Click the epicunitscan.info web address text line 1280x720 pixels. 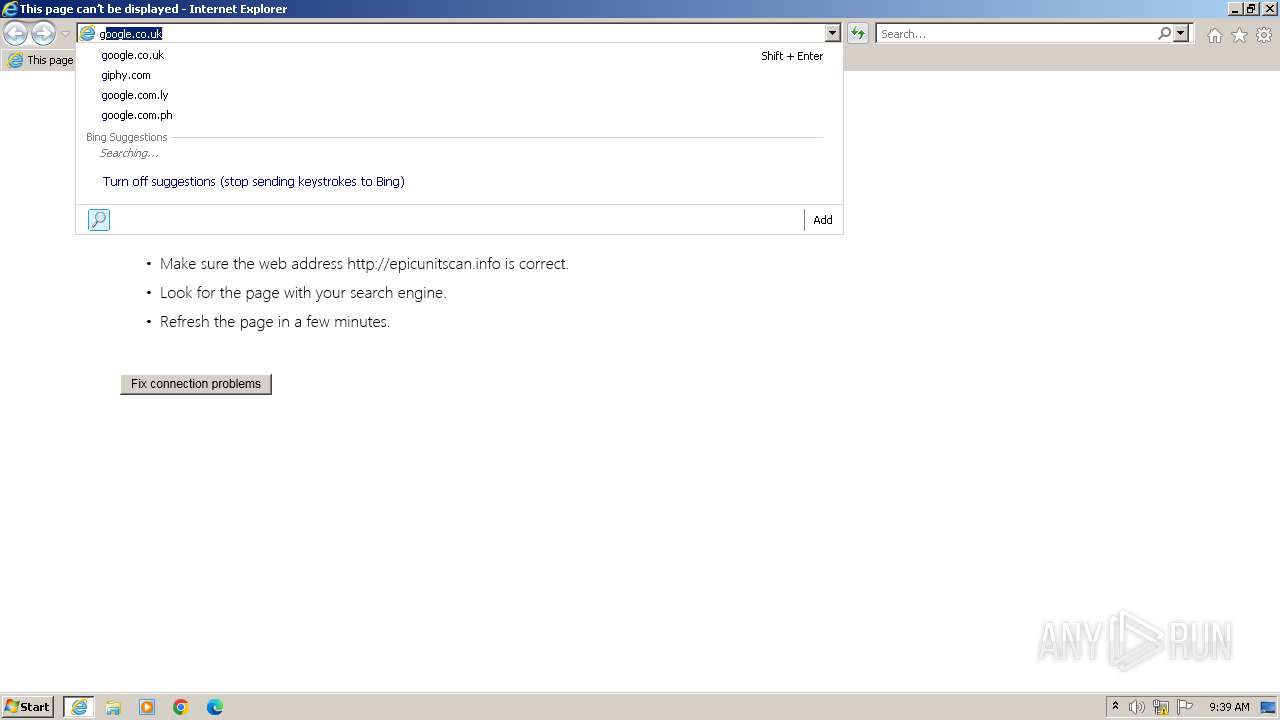coord(364,264)
